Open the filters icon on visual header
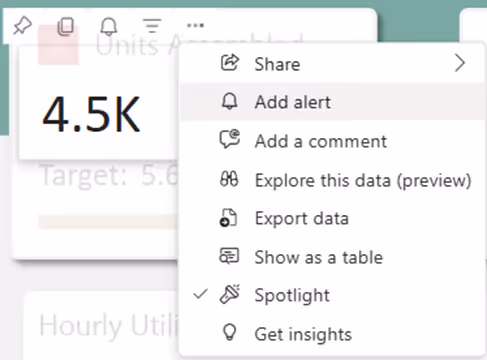This screenshot has width=487, height=360. 152,26
